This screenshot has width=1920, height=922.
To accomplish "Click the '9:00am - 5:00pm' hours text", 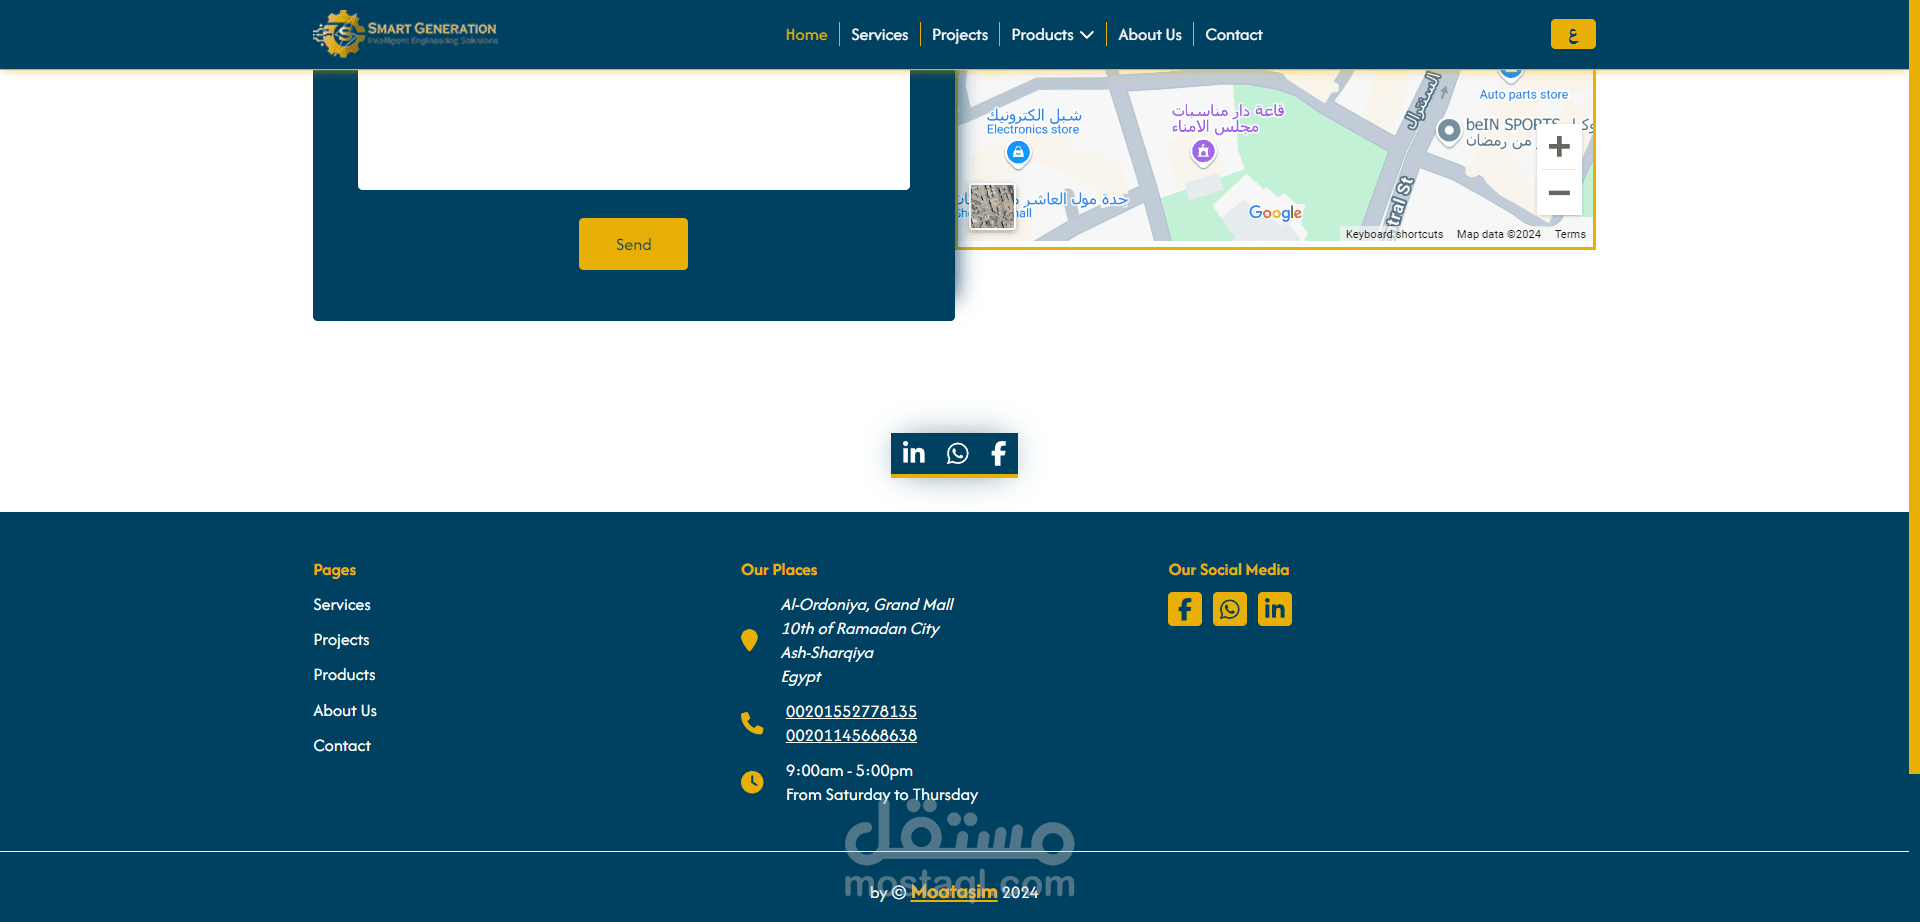I will click(x=849, y=771).
